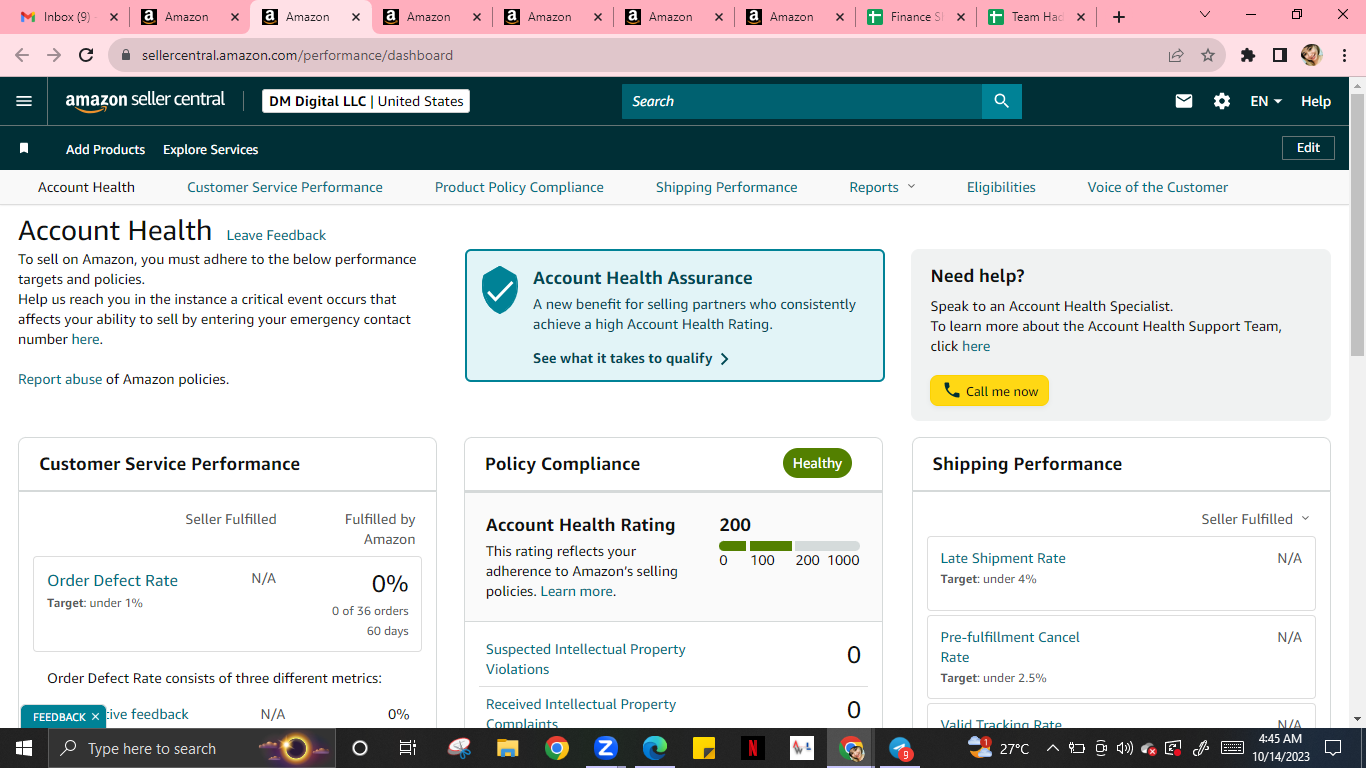Open See what it takes to qualify

pos(631,358)
